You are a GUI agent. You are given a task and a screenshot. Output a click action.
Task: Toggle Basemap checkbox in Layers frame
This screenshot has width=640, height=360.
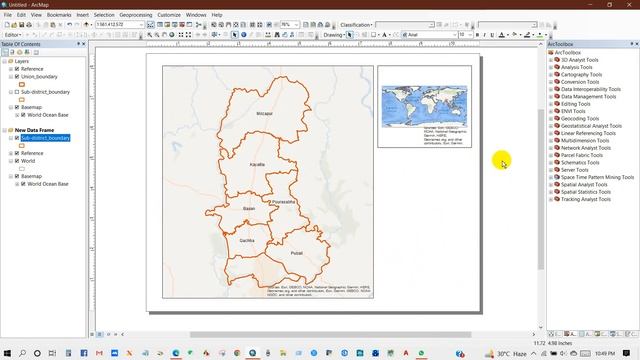(17, 107)
